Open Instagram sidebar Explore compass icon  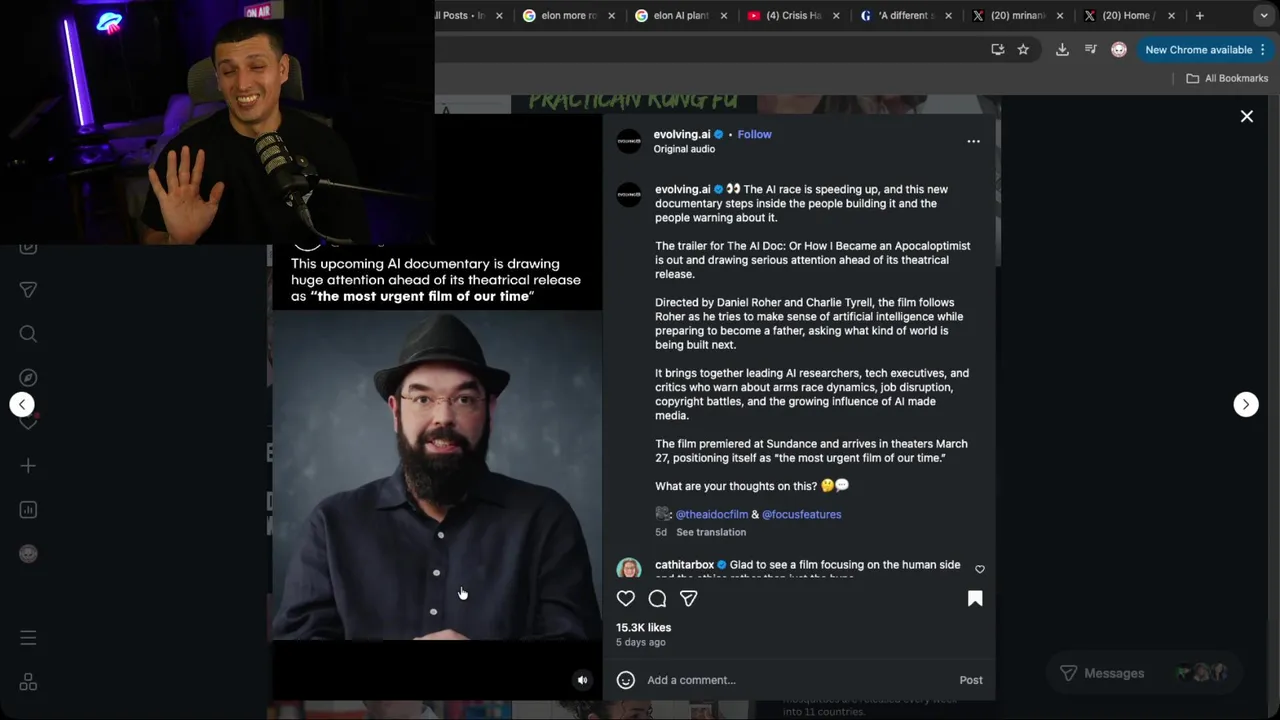tap(28, 378)
